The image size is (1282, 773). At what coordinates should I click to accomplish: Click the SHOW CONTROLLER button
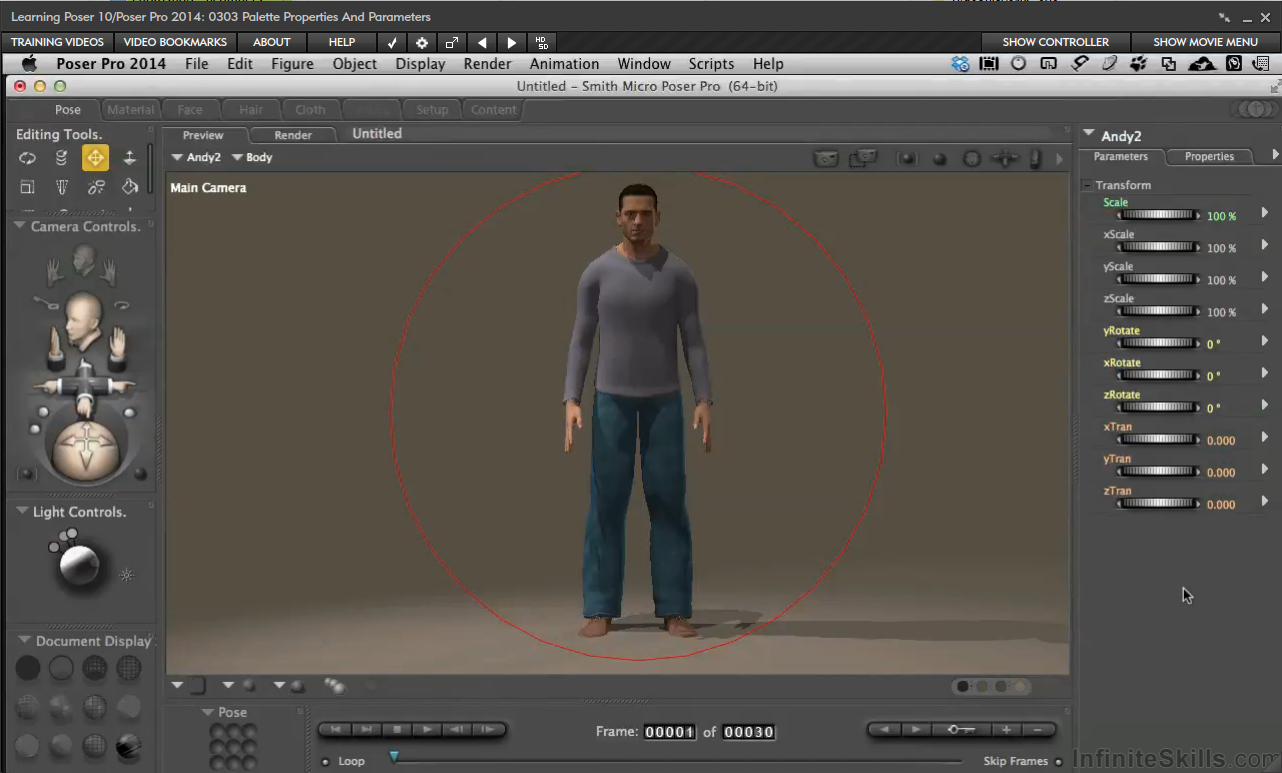click(x=1055, y=42)
